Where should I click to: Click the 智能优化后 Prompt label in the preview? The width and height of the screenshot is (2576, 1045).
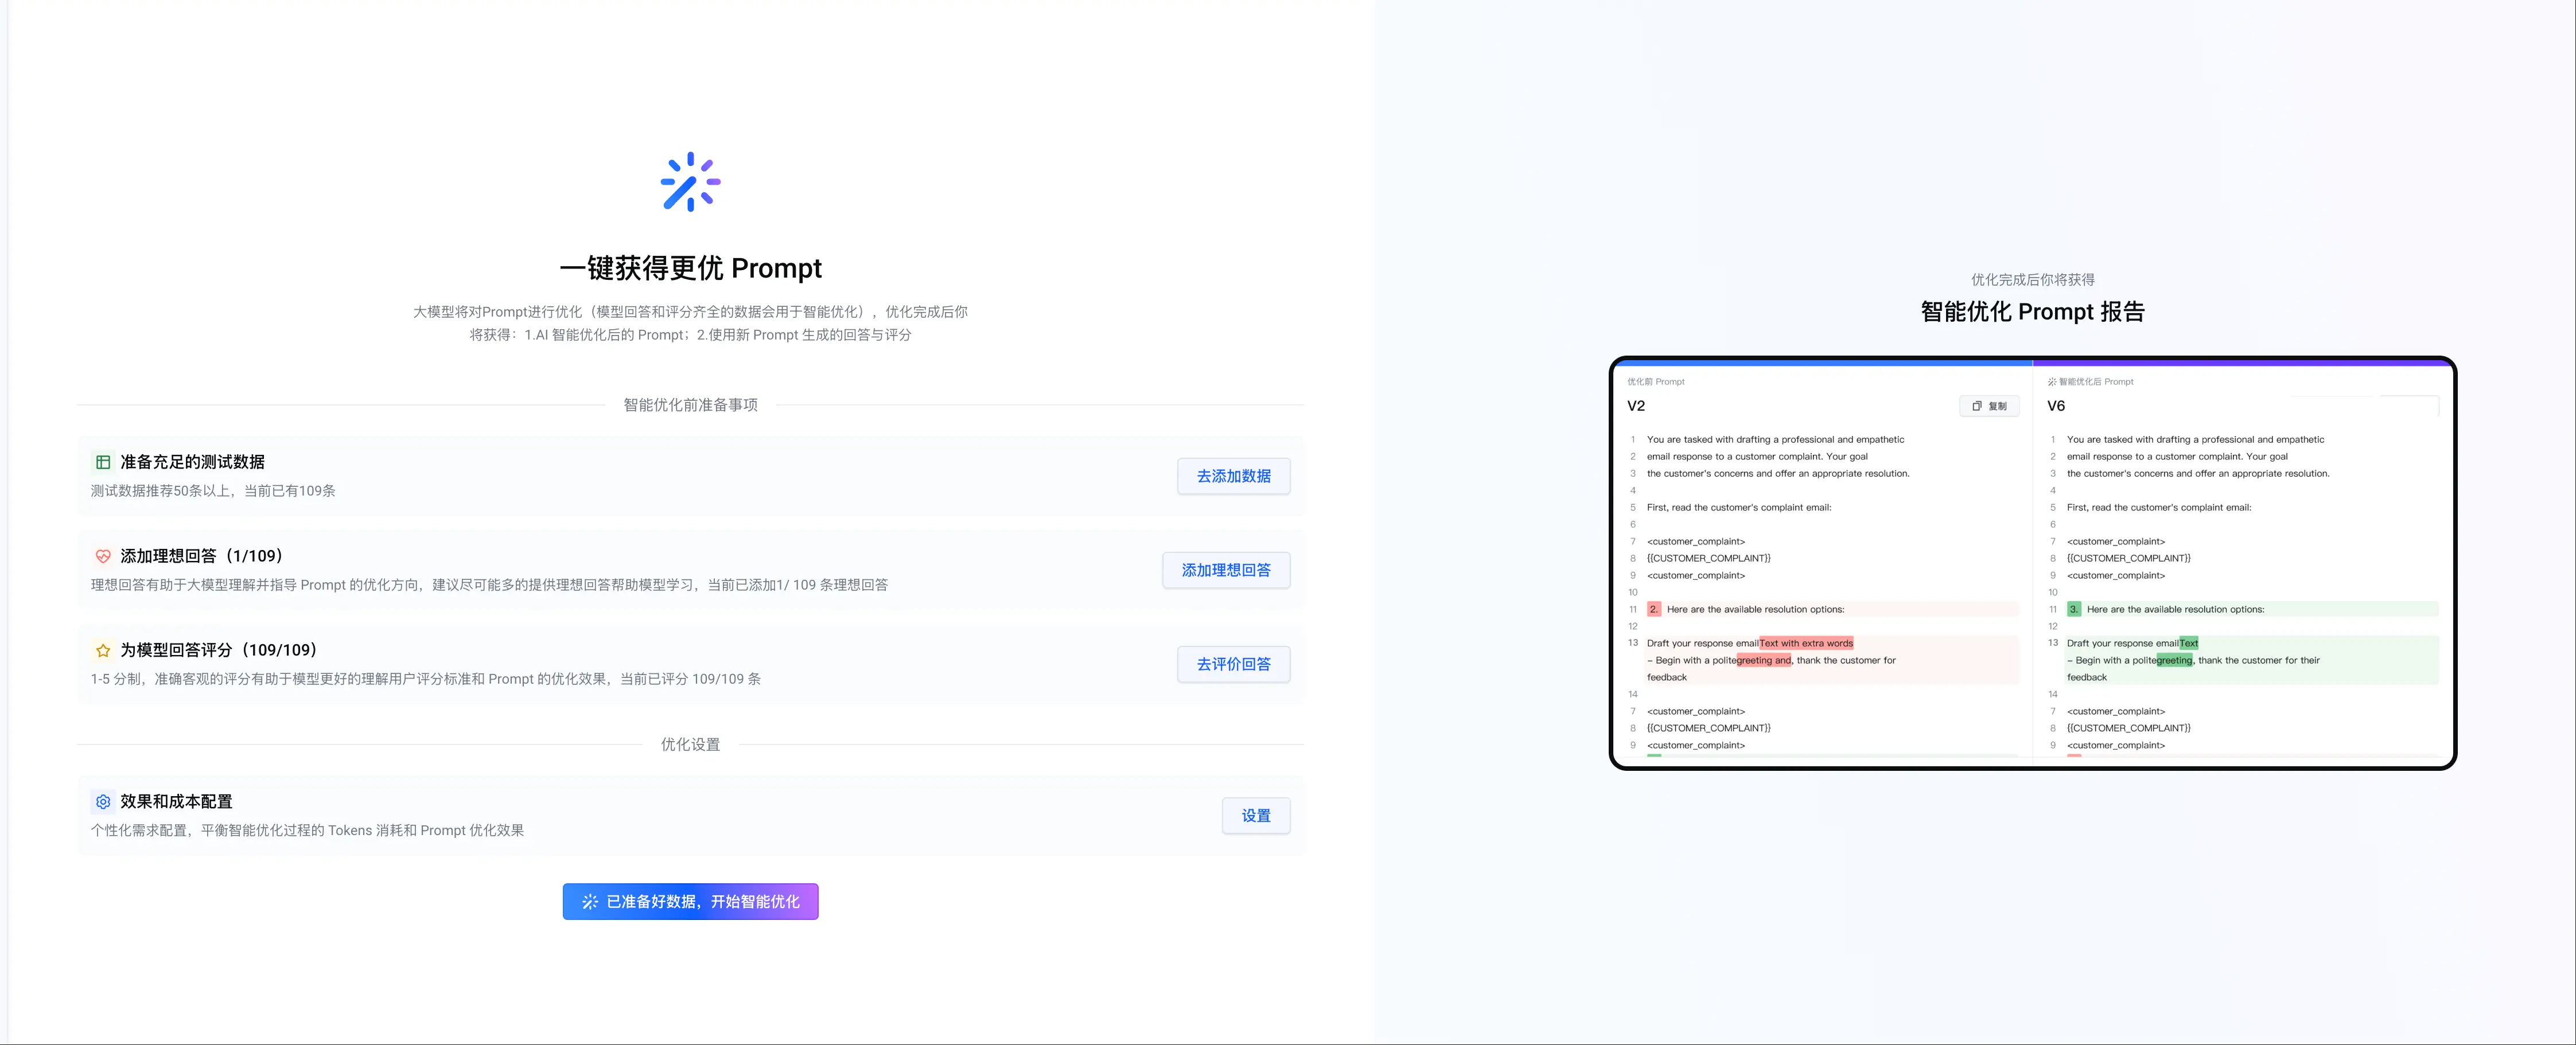pos(2091,382)
